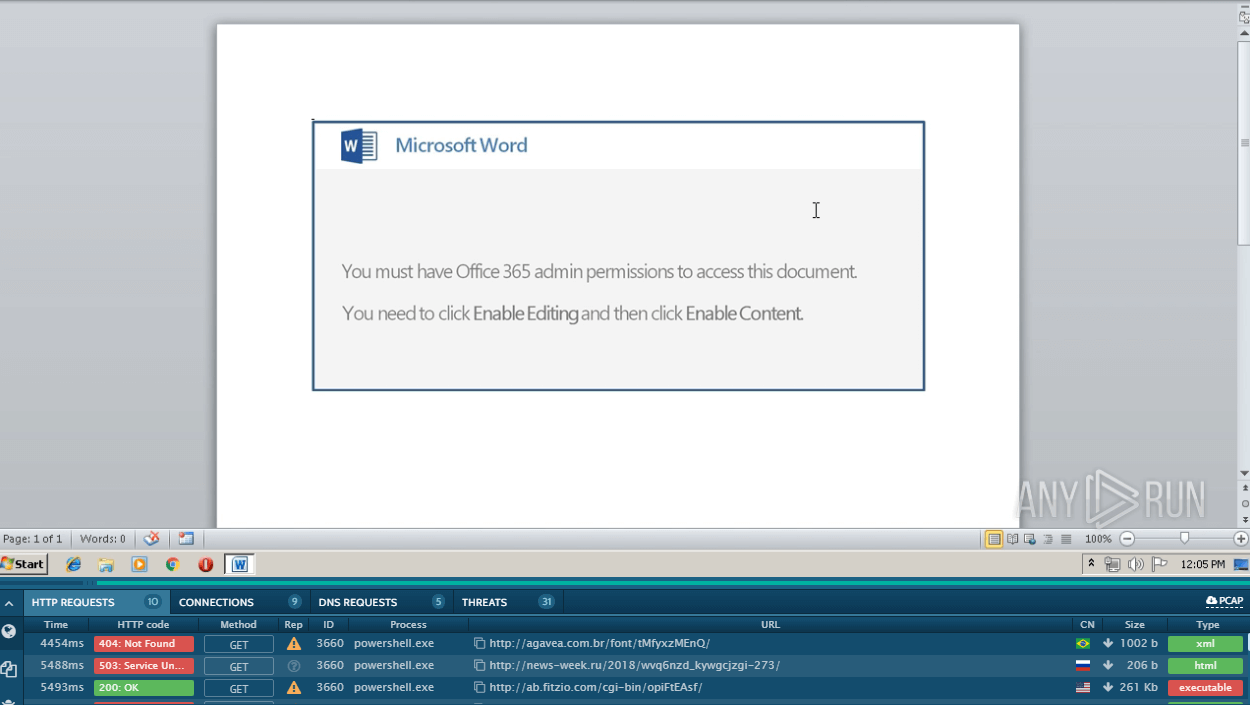Click the volume speaker tray icon

pyautogui.click(x=1136, y=564)
